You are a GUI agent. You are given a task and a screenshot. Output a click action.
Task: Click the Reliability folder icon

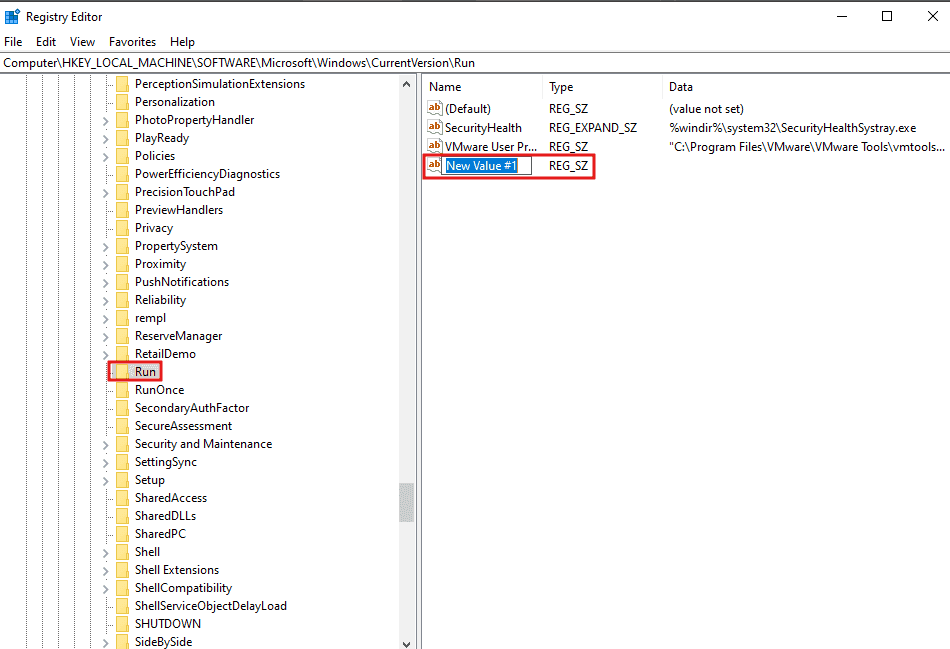pyautogui.click(x=122, y=300)
